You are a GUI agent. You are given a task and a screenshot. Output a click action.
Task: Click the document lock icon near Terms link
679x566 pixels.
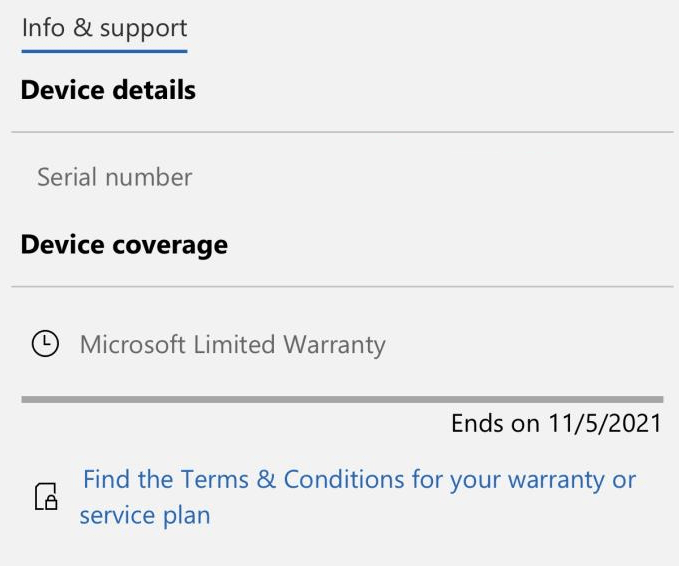[46, 497]
